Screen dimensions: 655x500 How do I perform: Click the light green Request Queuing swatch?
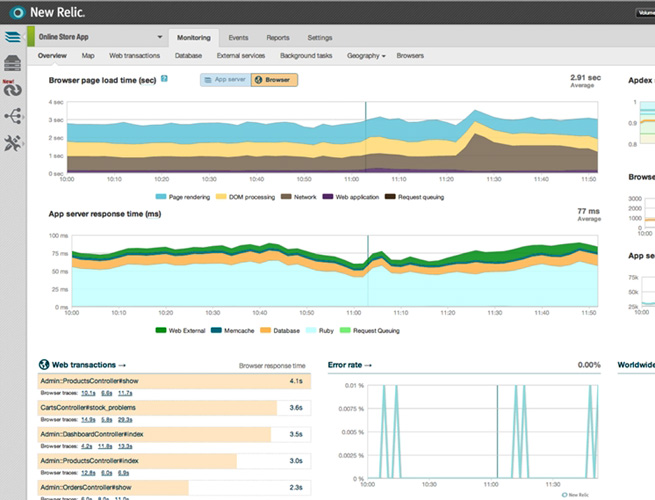[345, 330]
